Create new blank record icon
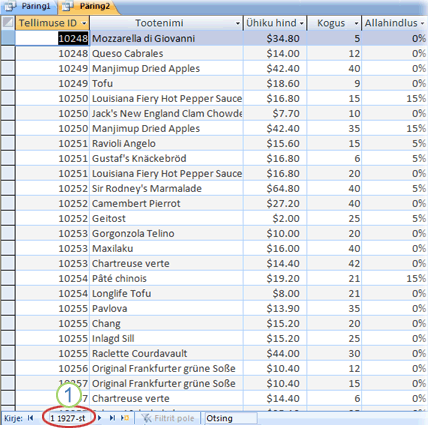The image size is (428, 428). click(125, 418)
